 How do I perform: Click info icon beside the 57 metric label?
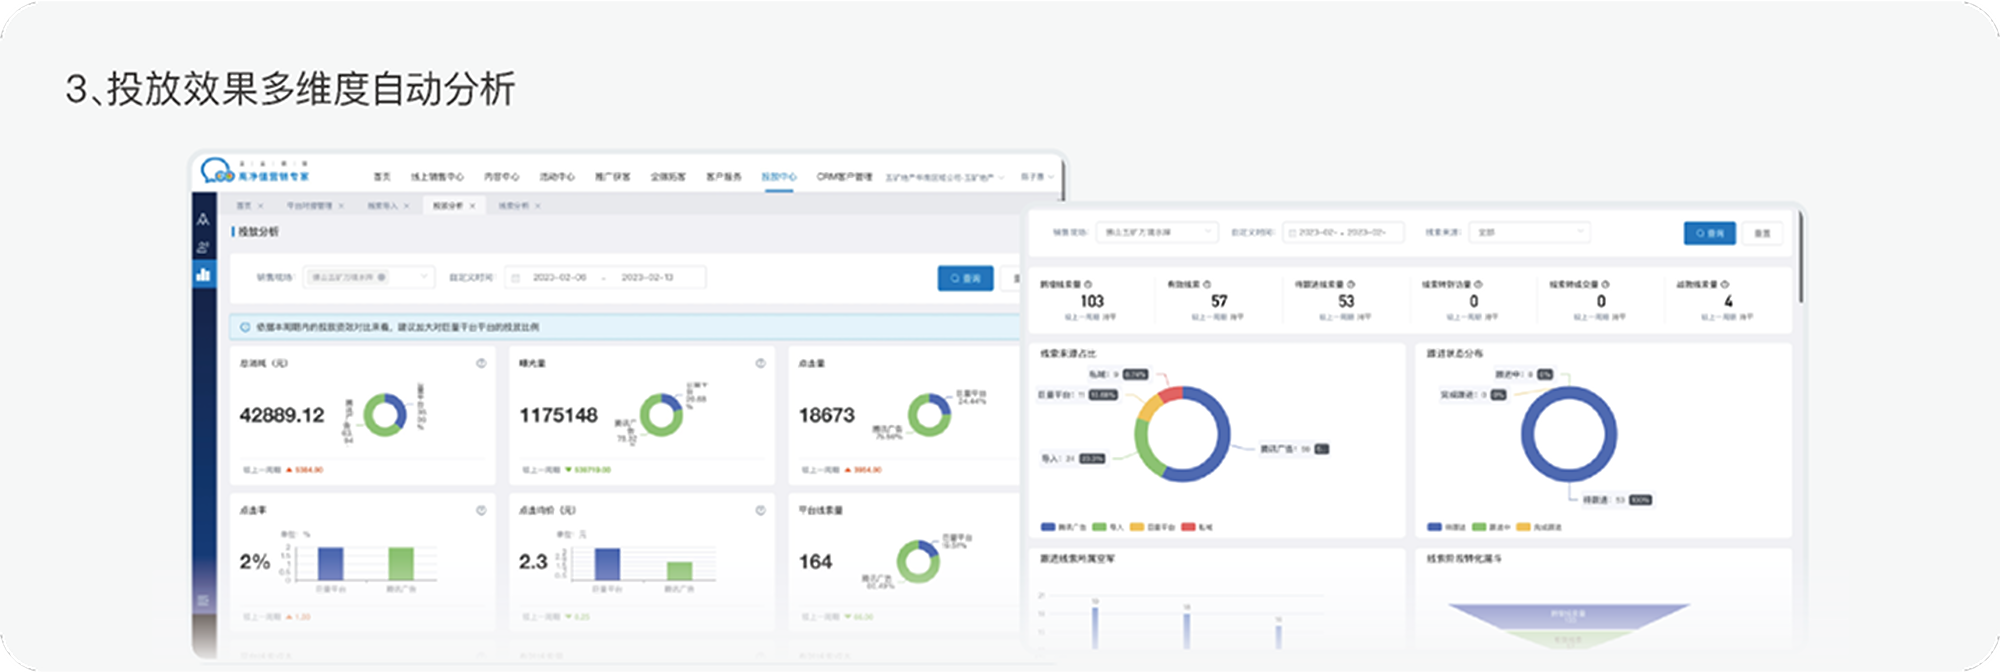[x=1207, y=285]
